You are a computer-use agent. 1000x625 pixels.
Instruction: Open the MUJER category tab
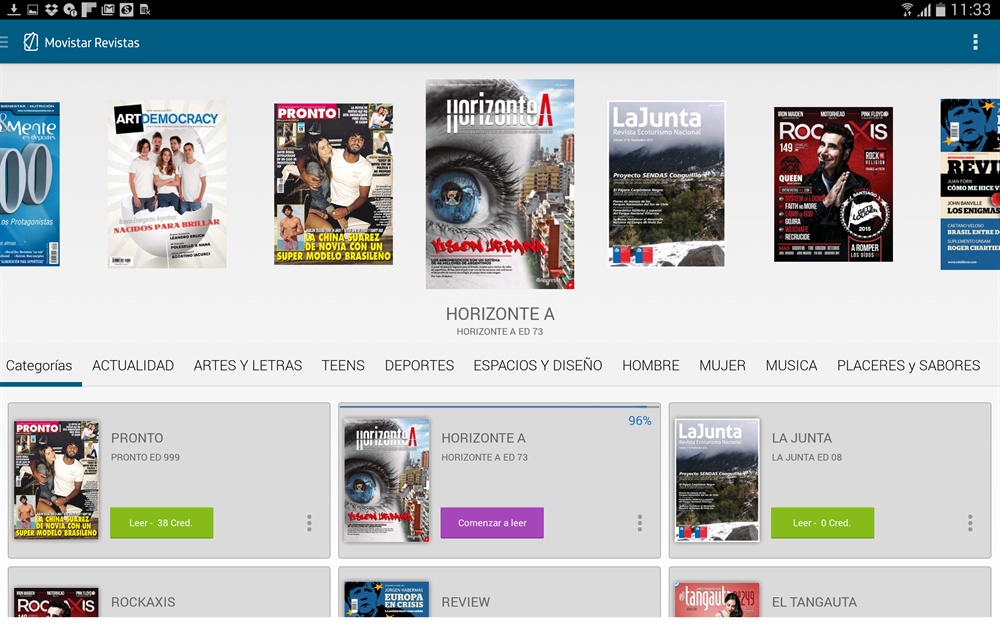[x=722, y=365]
